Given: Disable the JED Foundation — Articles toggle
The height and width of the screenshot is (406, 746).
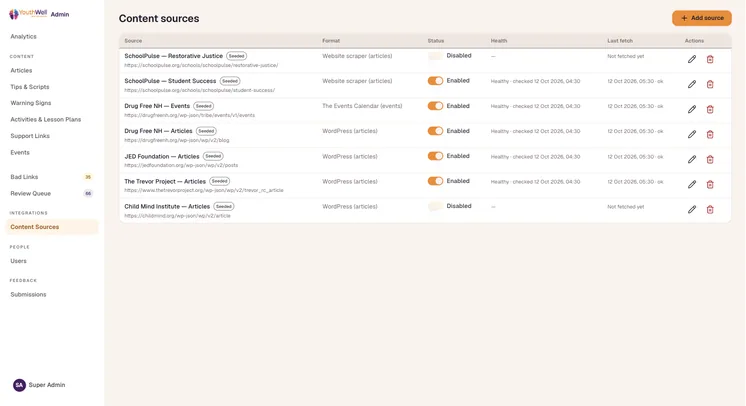Looking at the screenshot, I should [435, 156].
